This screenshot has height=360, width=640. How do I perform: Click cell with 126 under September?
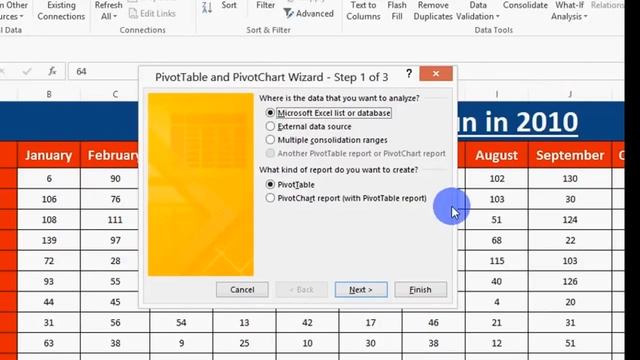pos(570,281)
